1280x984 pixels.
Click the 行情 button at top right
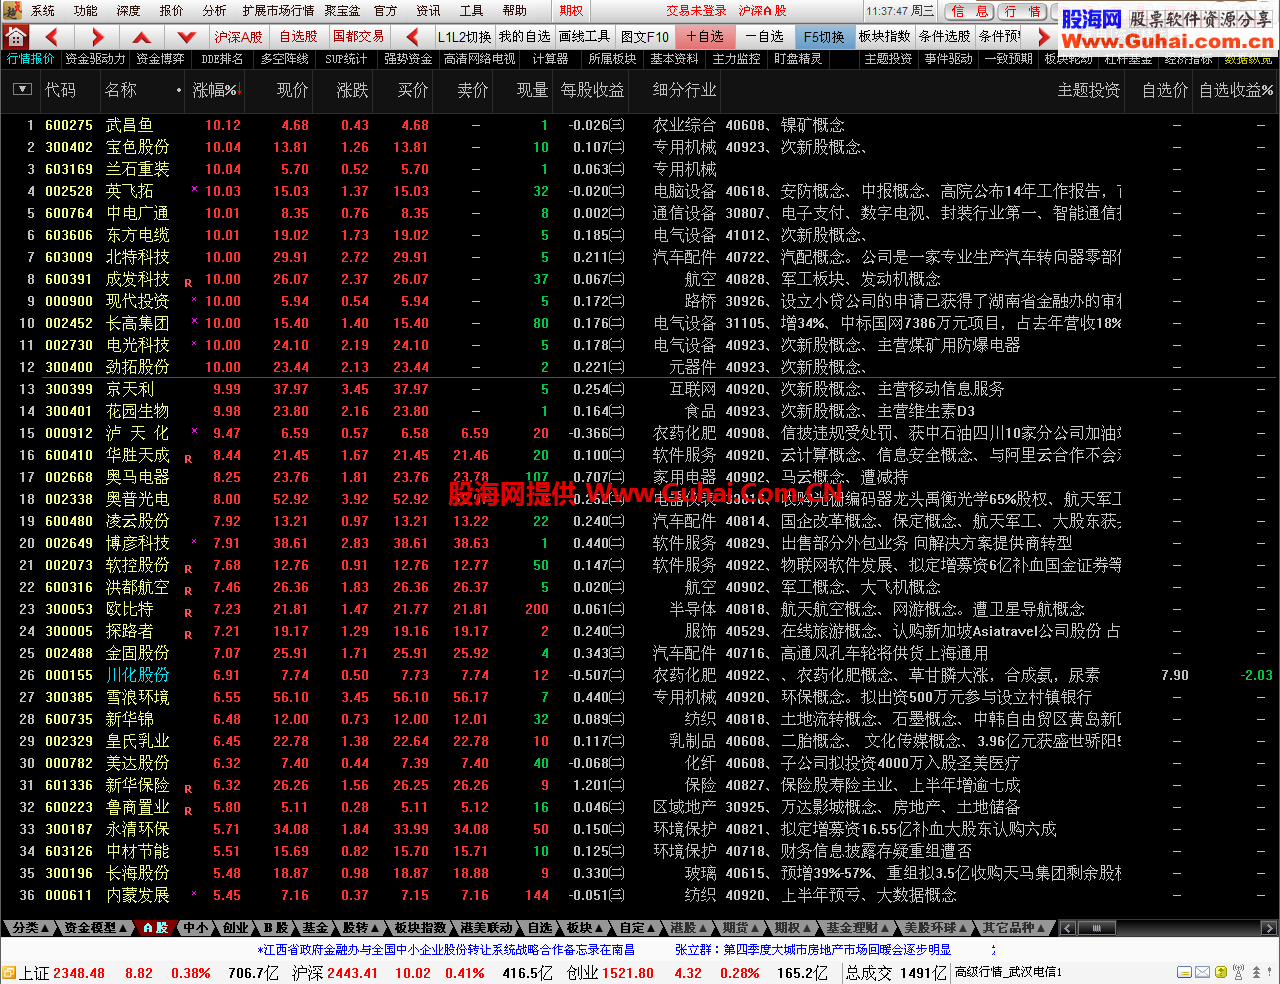point(1022,11)
